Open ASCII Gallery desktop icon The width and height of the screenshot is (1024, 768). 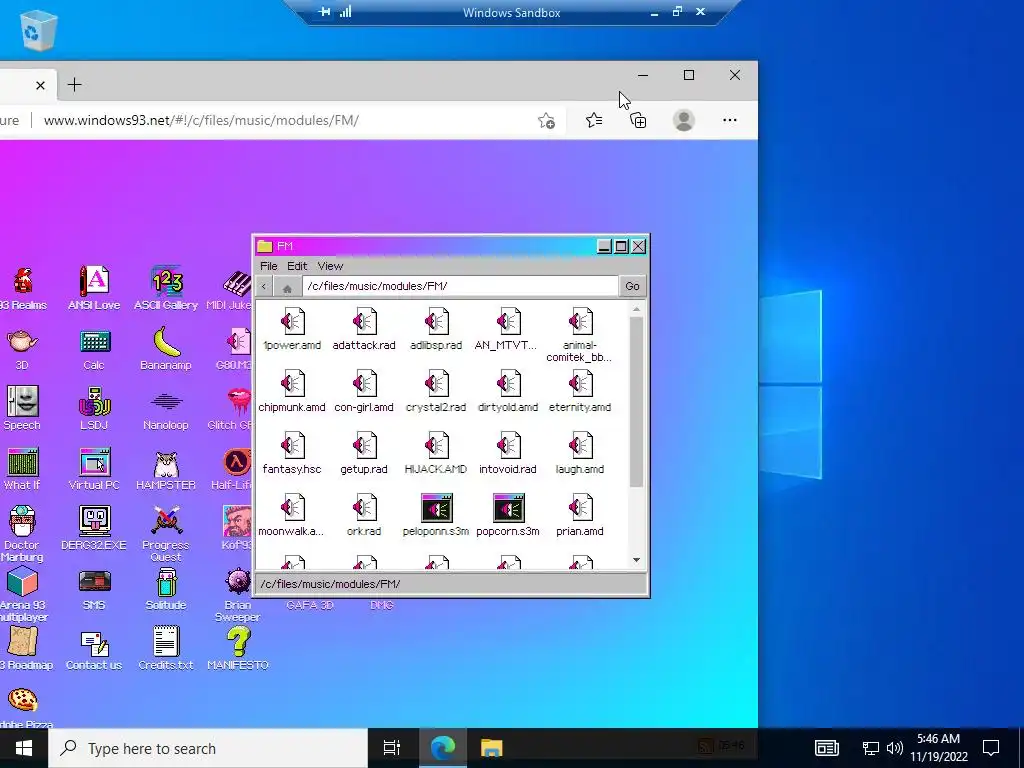coord(166,288)
